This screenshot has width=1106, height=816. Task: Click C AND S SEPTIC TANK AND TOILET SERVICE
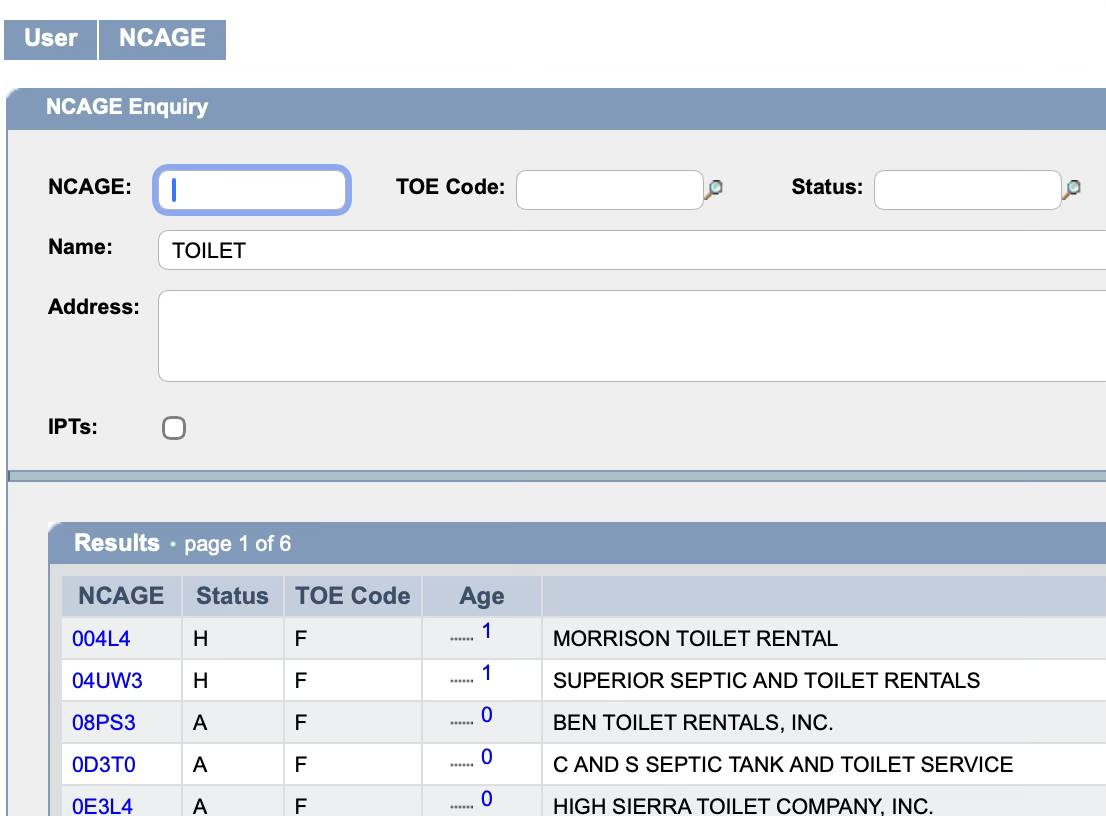783,765
